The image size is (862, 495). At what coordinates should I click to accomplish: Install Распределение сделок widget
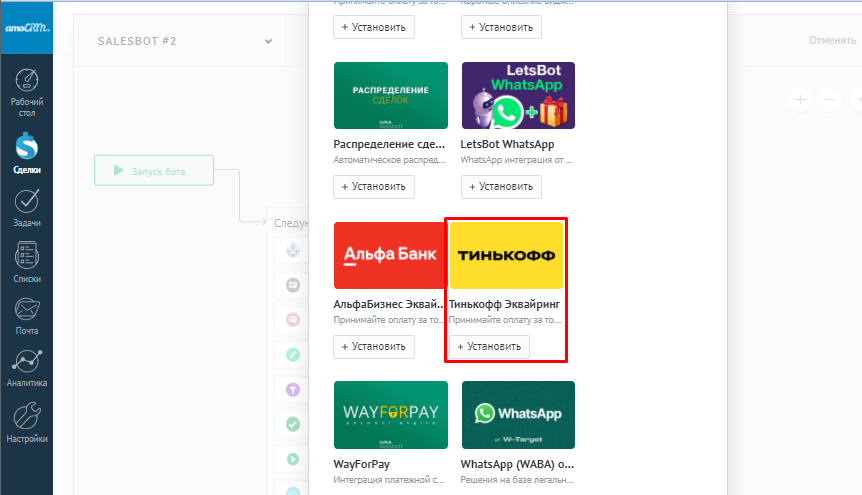click(x=374, y=186)
